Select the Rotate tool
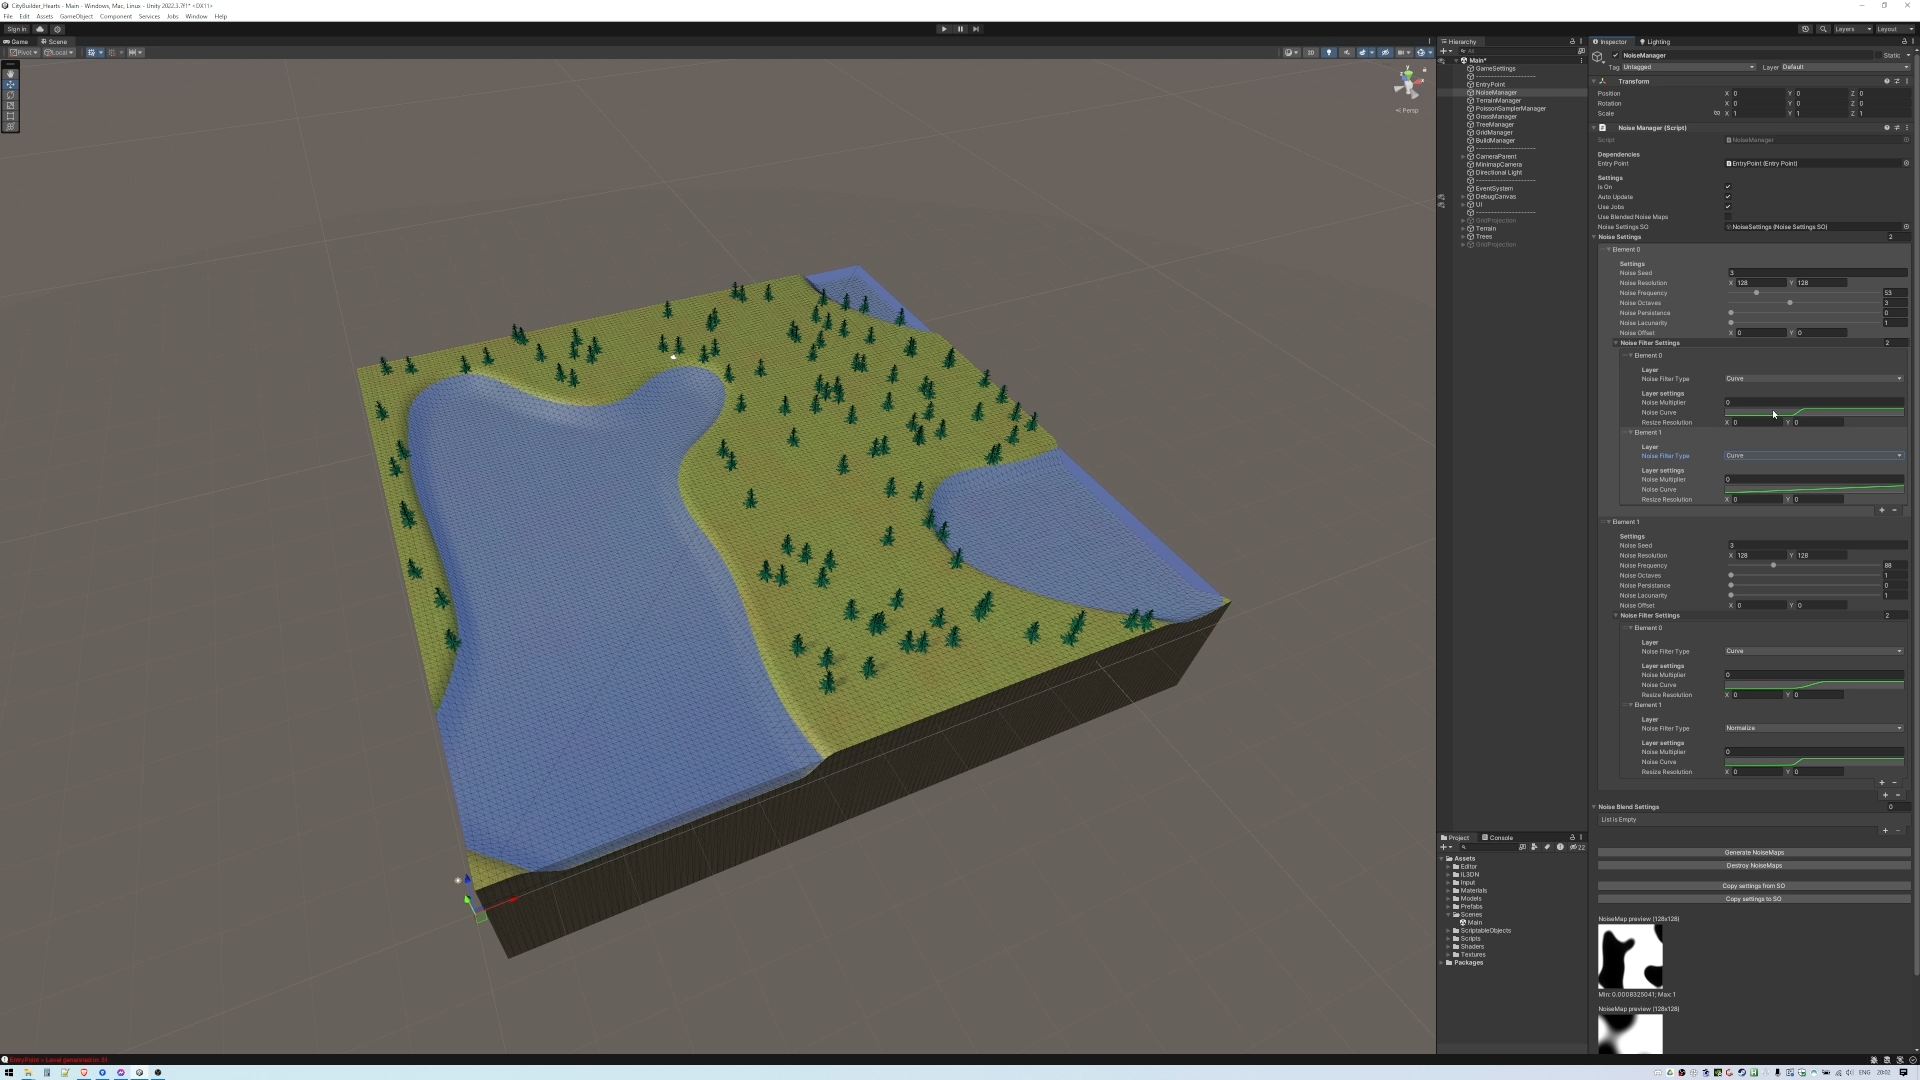The image size is (1920, 1080). pos(10,95)
